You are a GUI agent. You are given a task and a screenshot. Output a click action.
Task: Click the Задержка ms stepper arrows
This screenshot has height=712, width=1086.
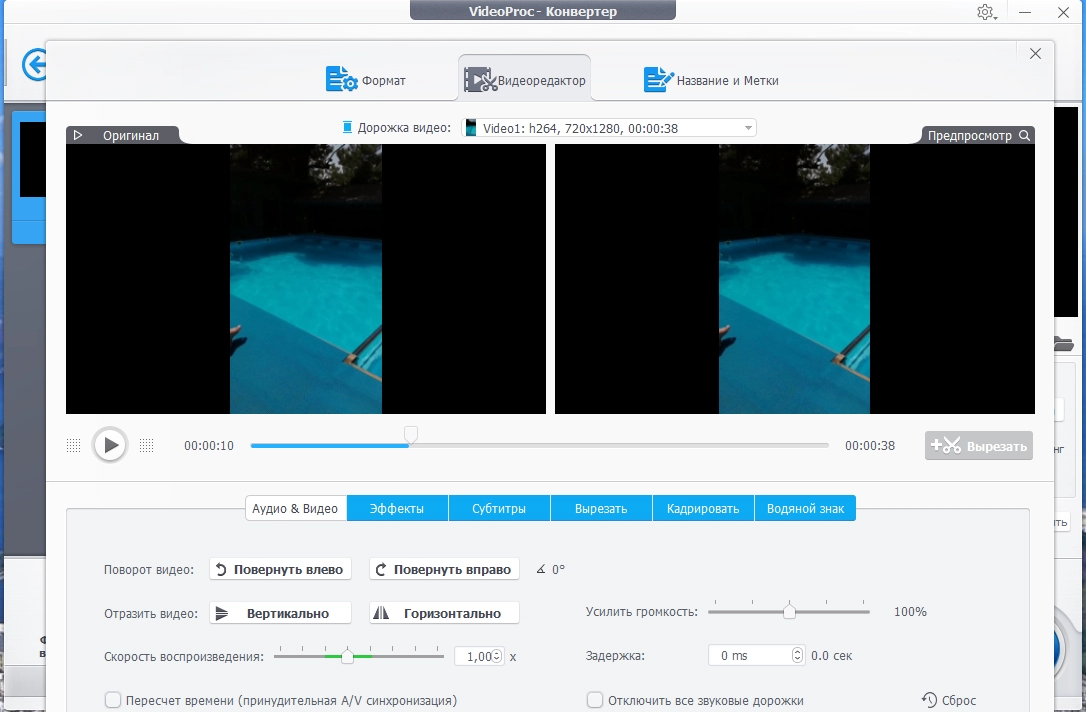pos(797,656)
